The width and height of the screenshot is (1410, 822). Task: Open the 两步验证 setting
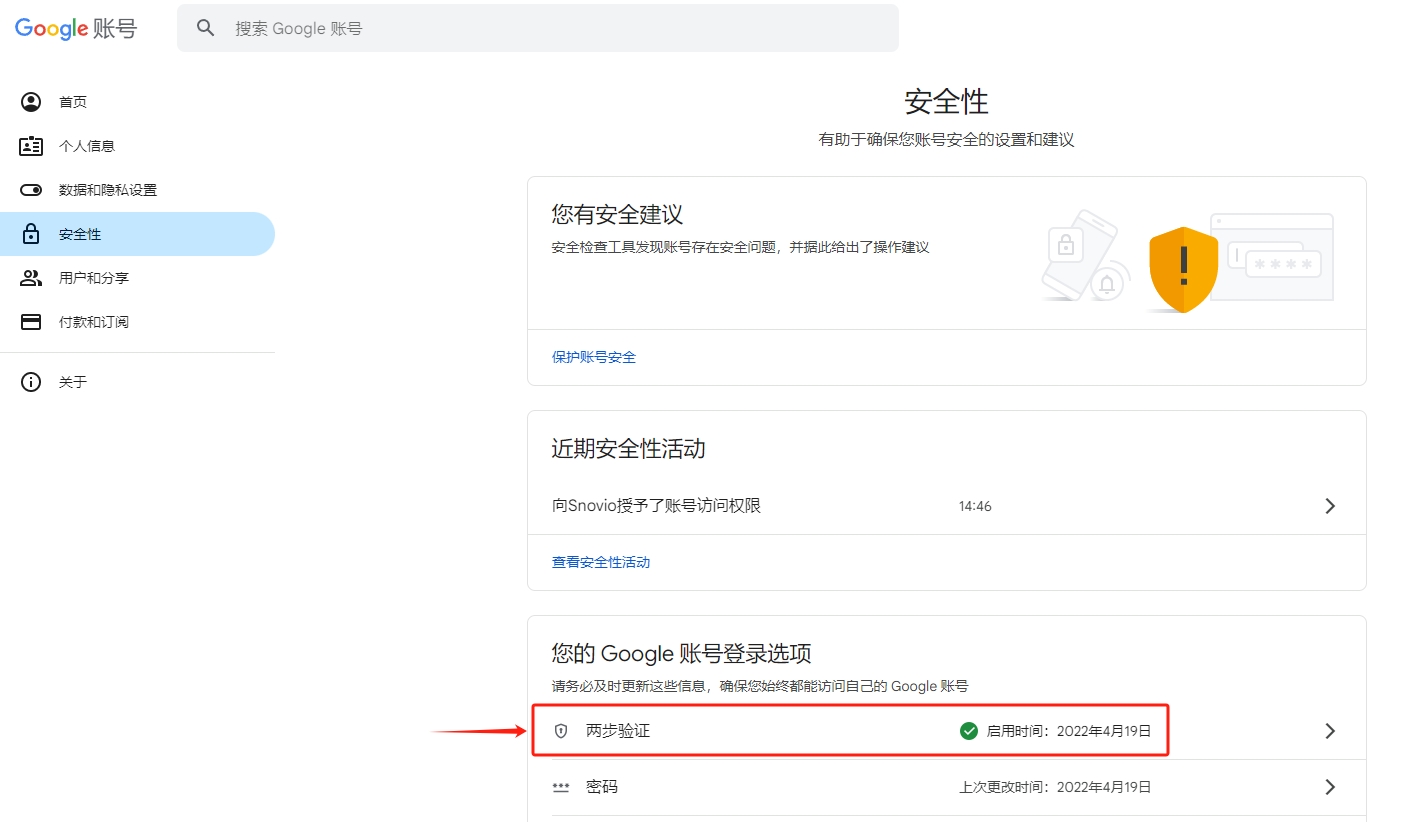tap(946, 731)
